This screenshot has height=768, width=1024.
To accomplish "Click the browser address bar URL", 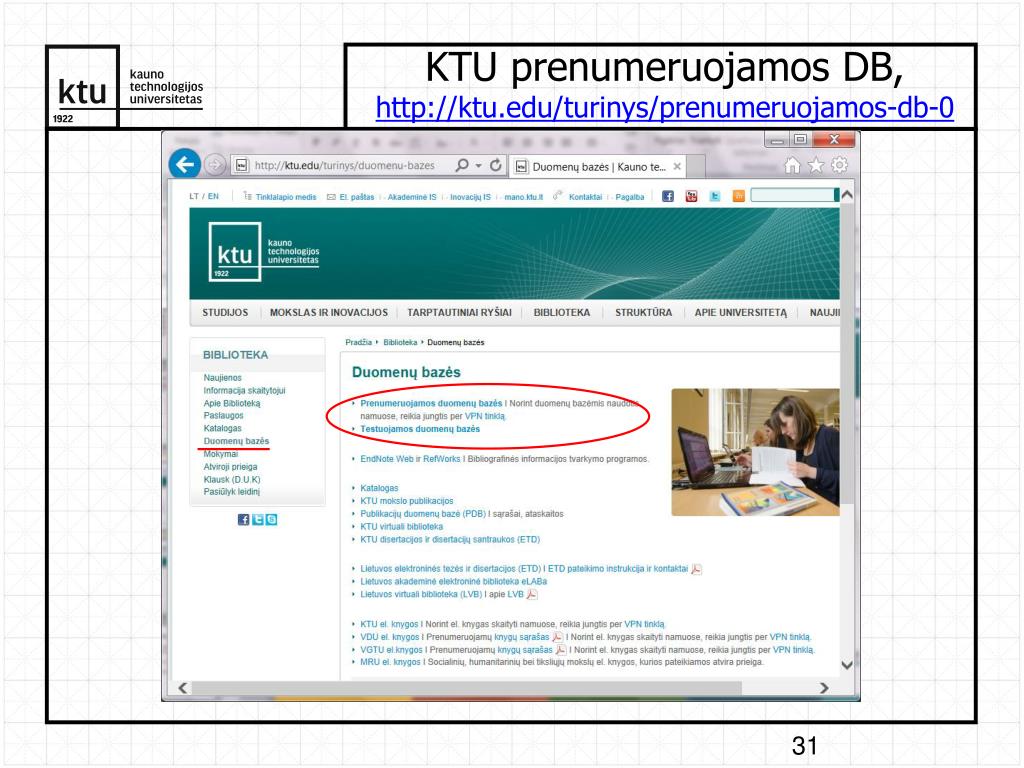I will coord(344,165).
